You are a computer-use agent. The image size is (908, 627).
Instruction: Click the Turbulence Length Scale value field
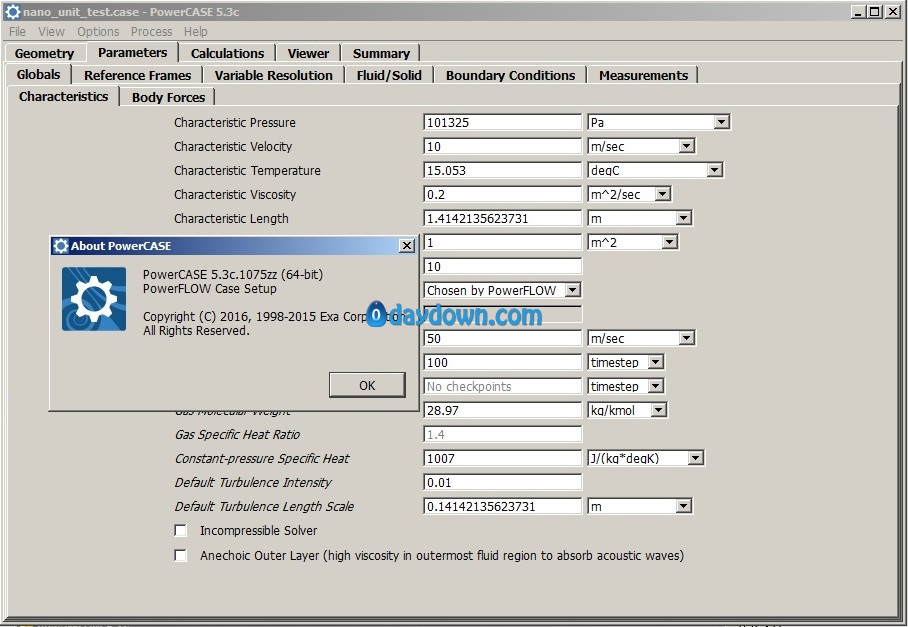click(x=502, y=506)
